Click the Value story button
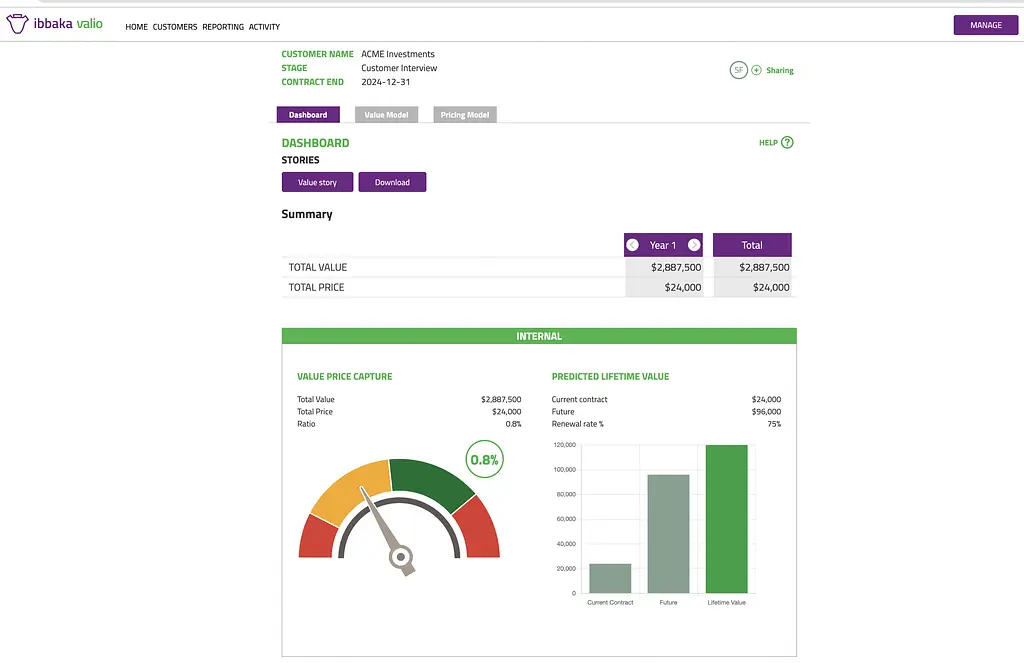This screenshot has width=1024, height=663. [317, 182]
